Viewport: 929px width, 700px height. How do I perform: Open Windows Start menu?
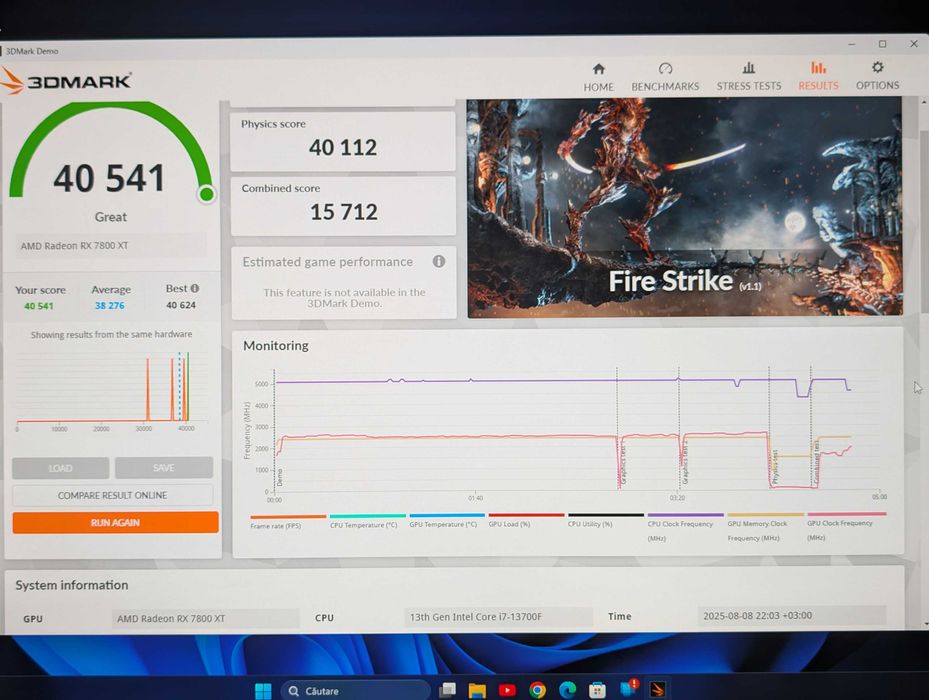click(263, 691)
